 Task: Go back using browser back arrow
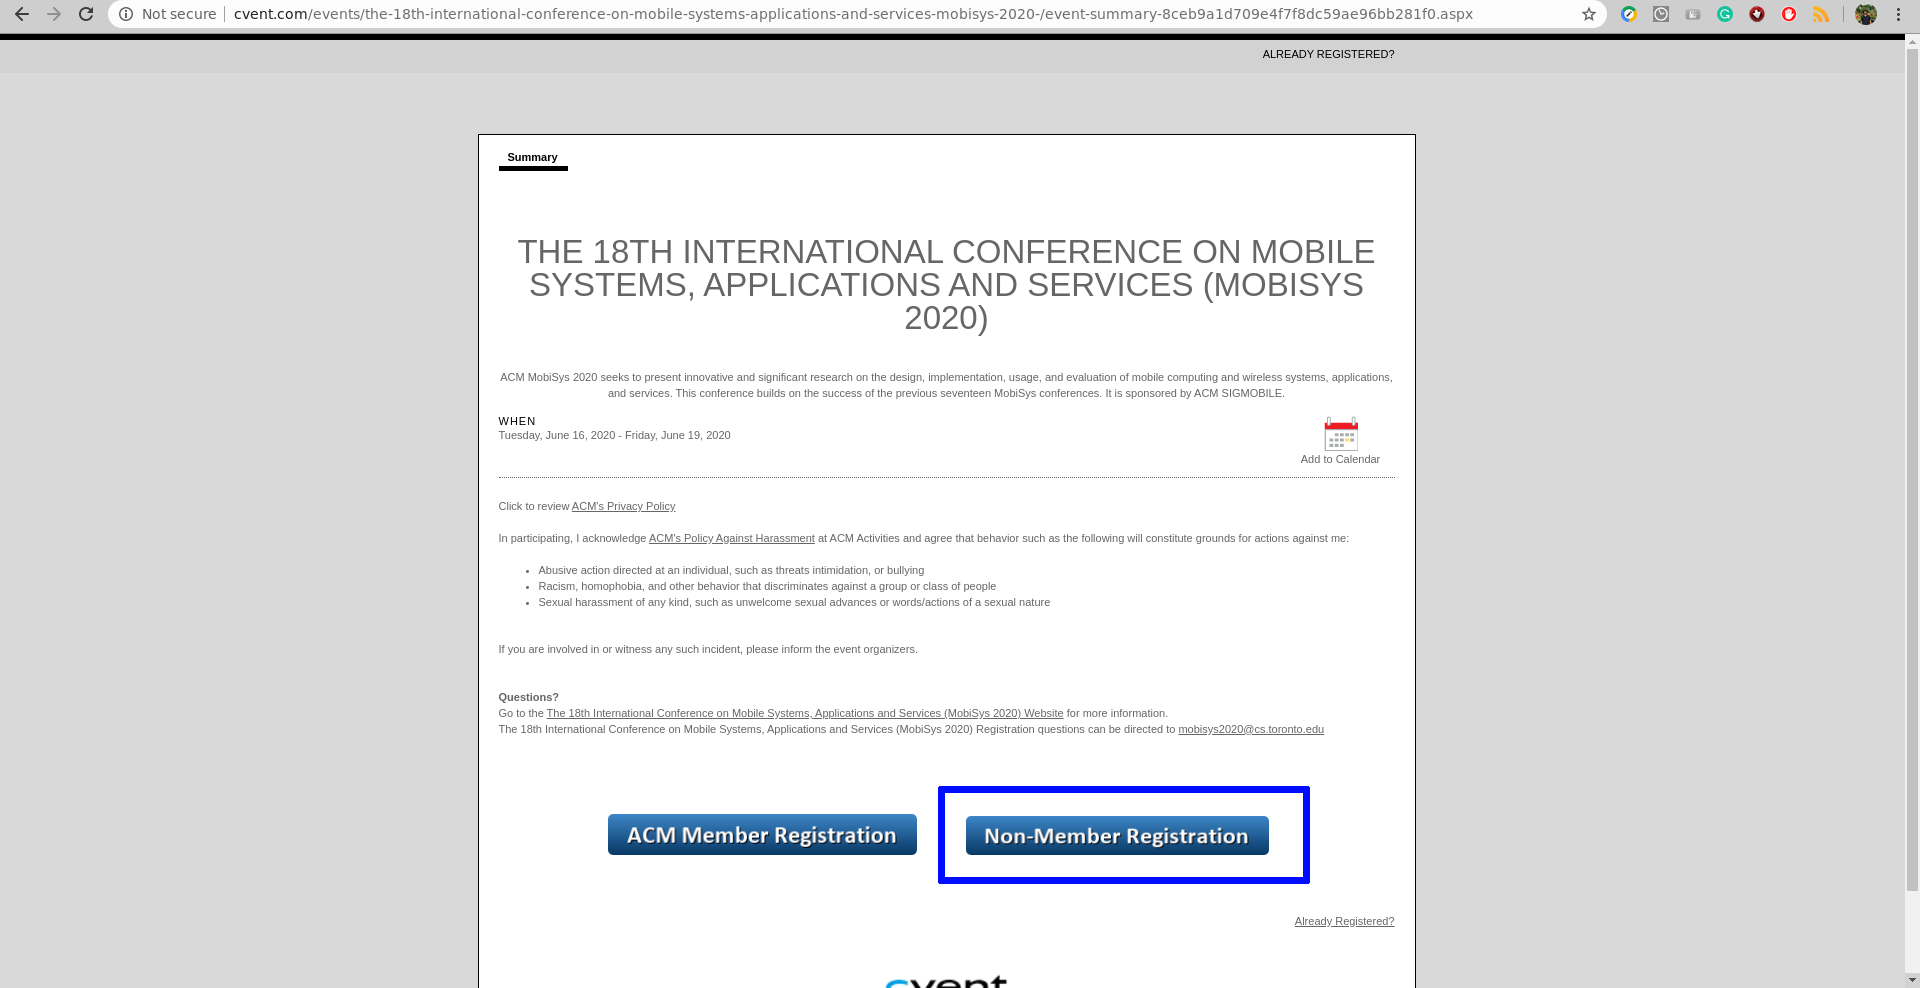tap(21, 14)
